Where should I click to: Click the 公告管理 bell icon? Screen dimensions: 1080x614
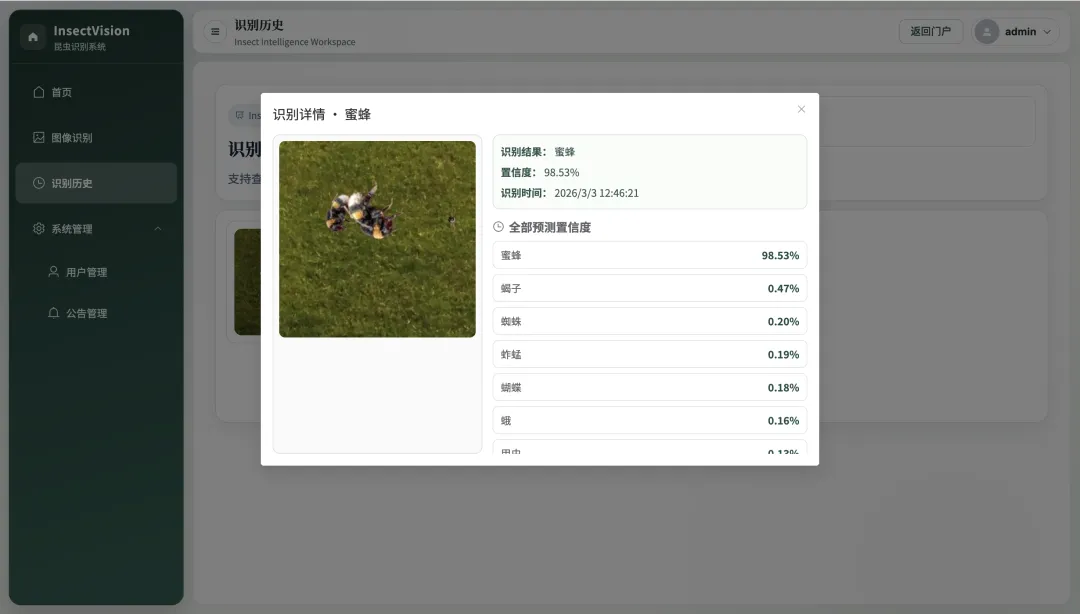[53, 313]
